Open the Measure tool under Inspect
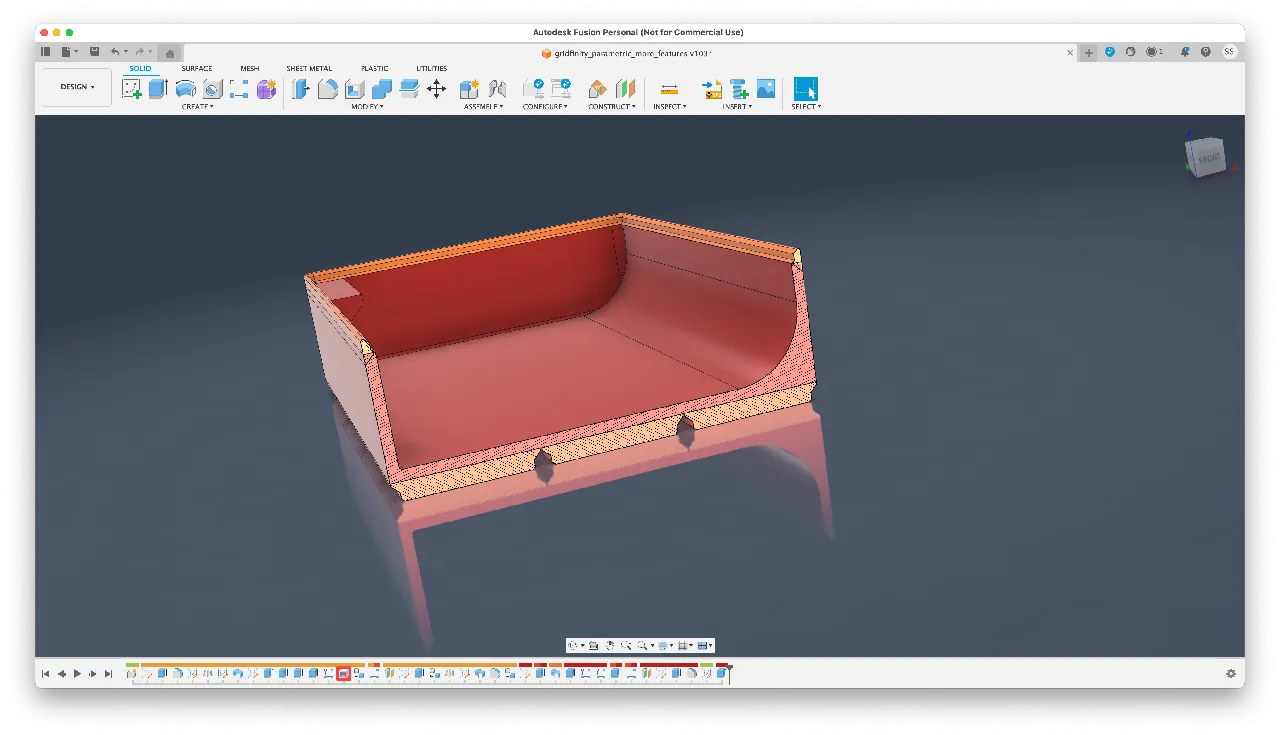Viewport: 1280px width, 735px height. [x=668, y=89]
